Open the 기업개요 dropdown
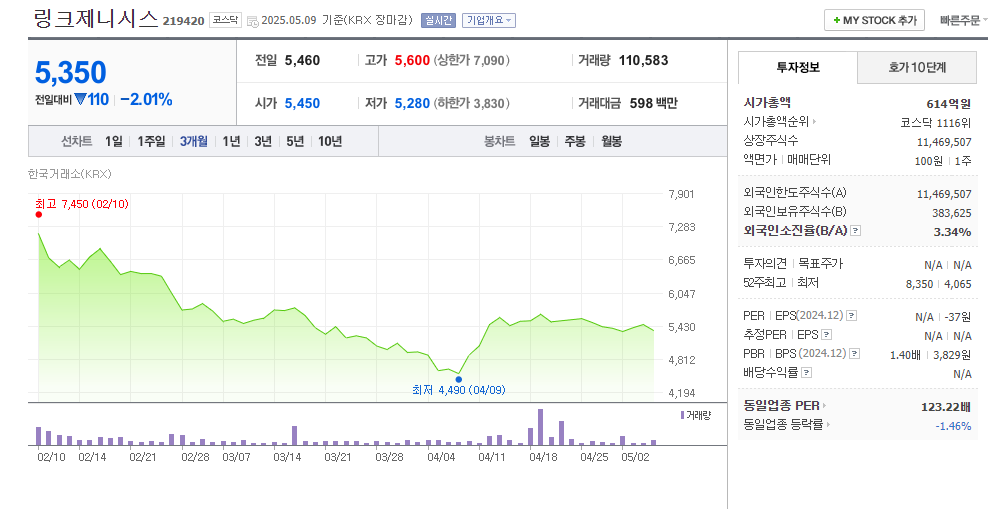Image resolution: width=995 pixels, height=509 pixels. coord(489,20)
